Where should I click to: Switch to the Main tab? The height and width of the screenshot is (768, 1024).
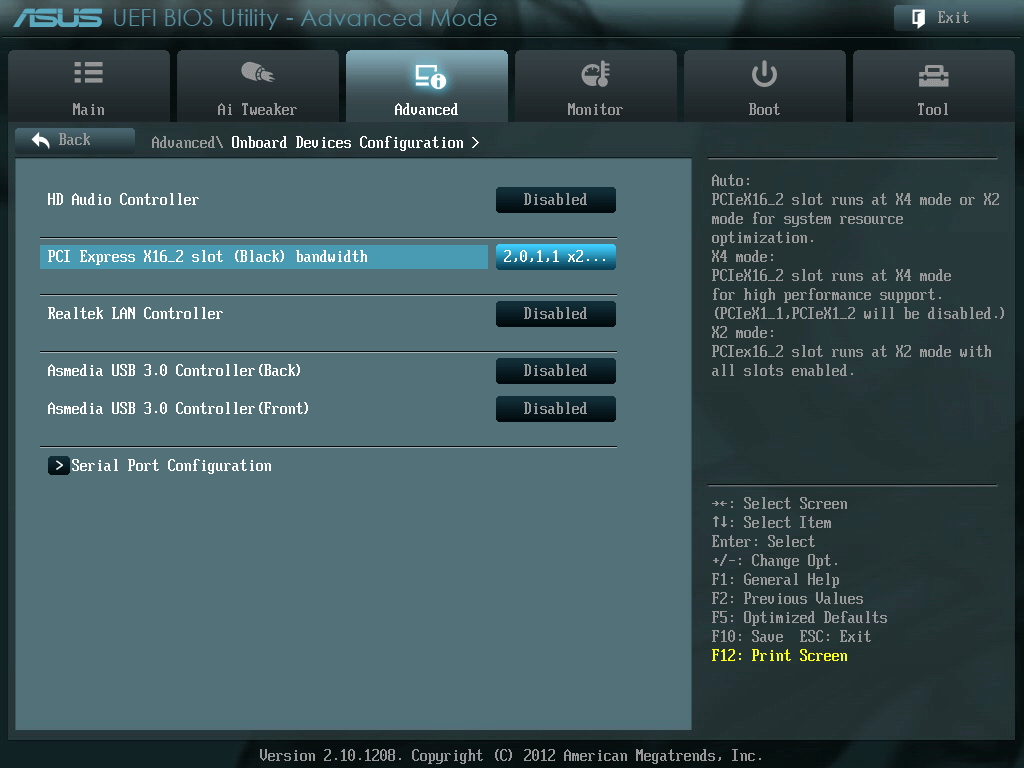pyautogui.click(x=89, y=86)
